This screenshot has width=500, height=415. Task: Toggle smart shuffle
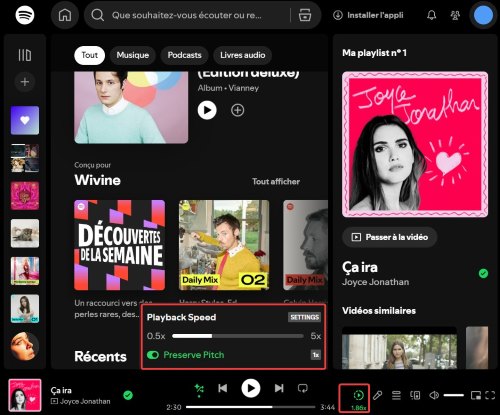pos(199,390)
